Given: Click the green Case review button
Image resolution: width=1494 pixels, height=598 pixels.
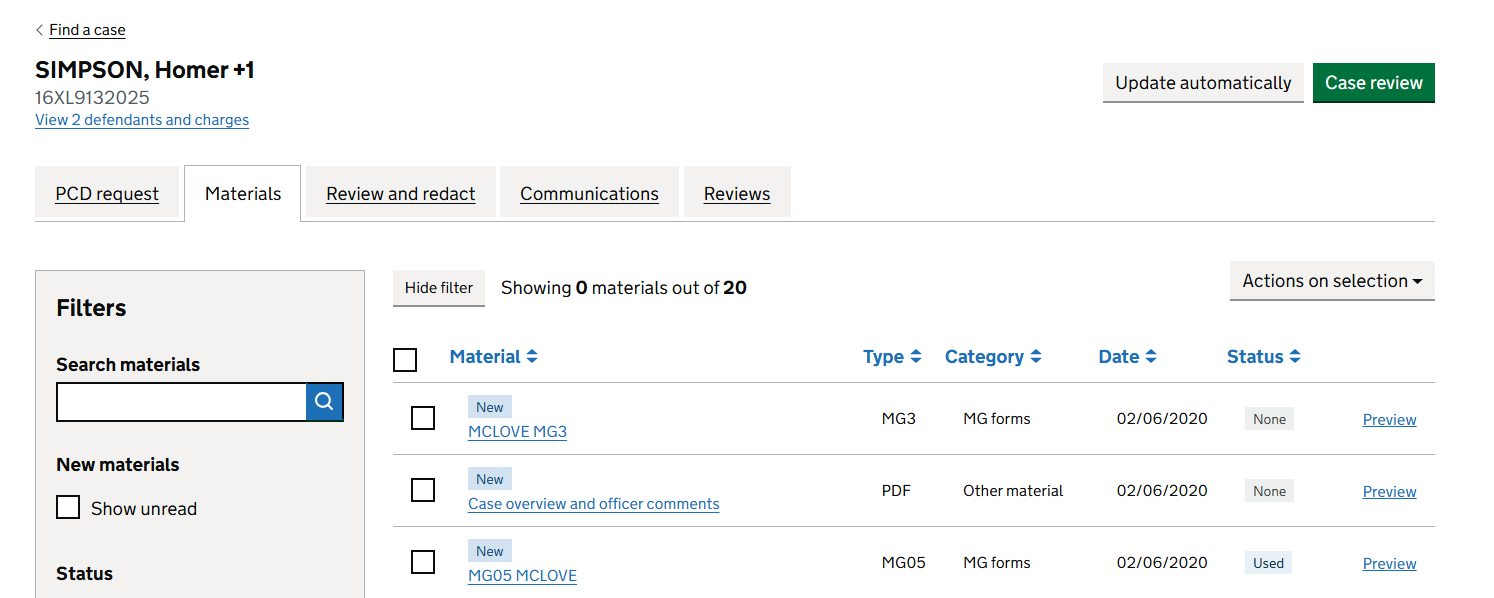Looking at the screenshot, I should [x=1374, y=83].
